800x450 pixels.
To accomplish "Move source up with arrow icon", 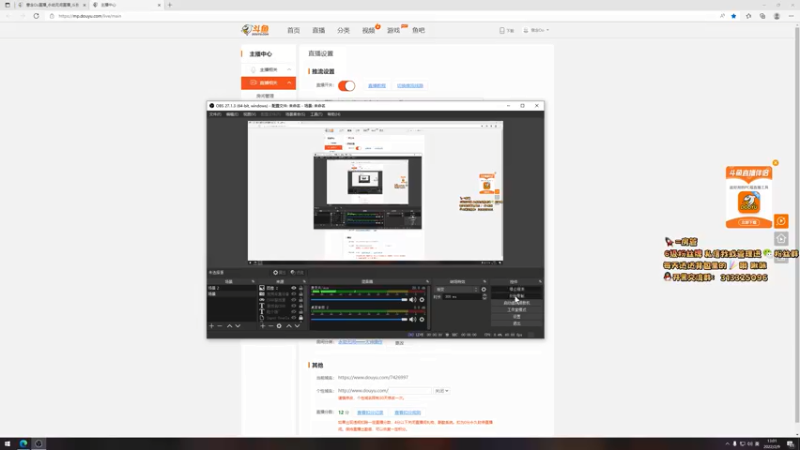I will click(x=289, y=326).
